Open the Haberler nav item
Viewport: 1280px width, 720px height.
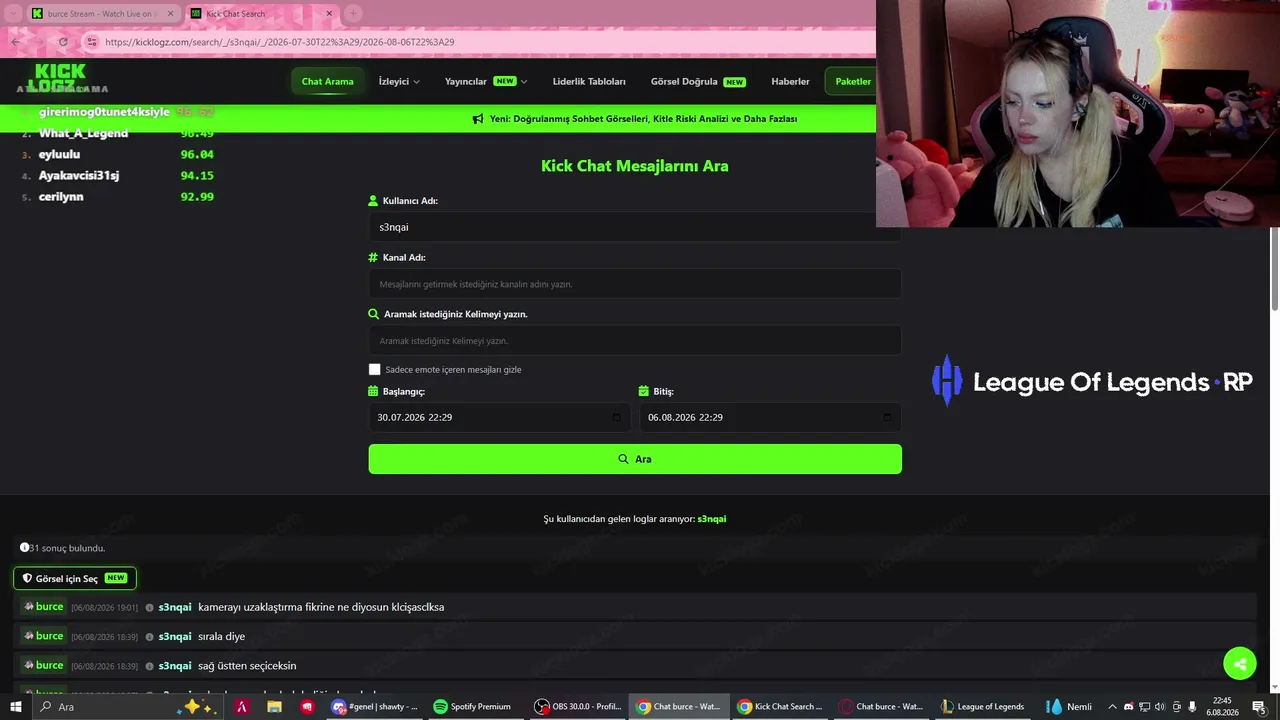[x=790, y=82]
